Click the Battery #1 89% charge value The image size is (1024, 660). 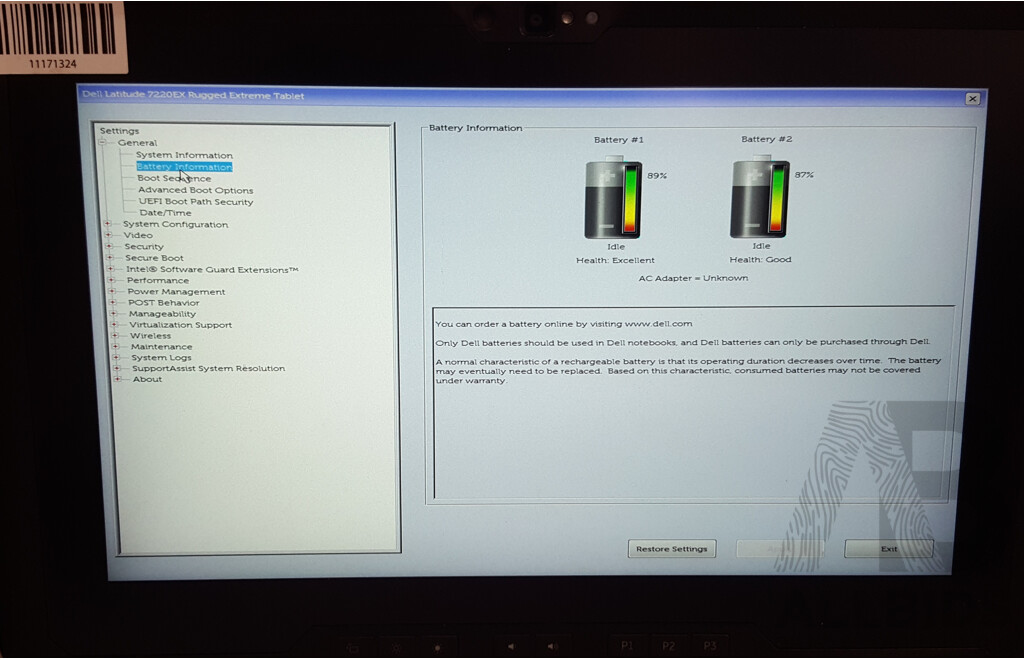click(x=656, y=176)
